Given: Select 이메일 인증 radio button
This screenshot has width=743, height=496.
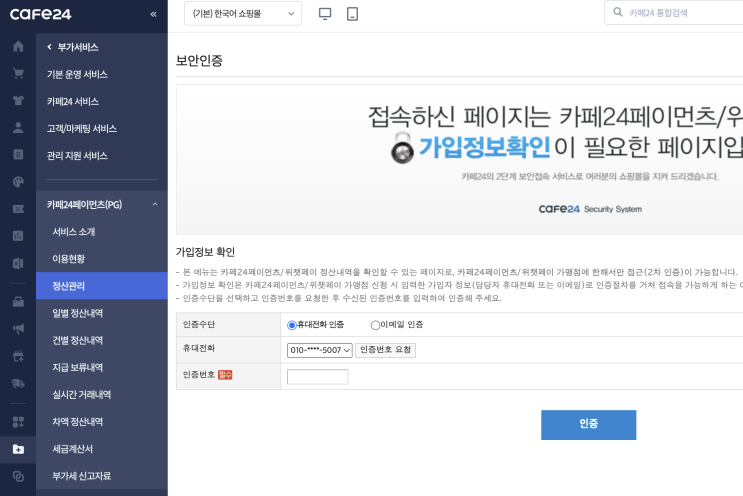Looking at the screenshot, I should (375, 325).
